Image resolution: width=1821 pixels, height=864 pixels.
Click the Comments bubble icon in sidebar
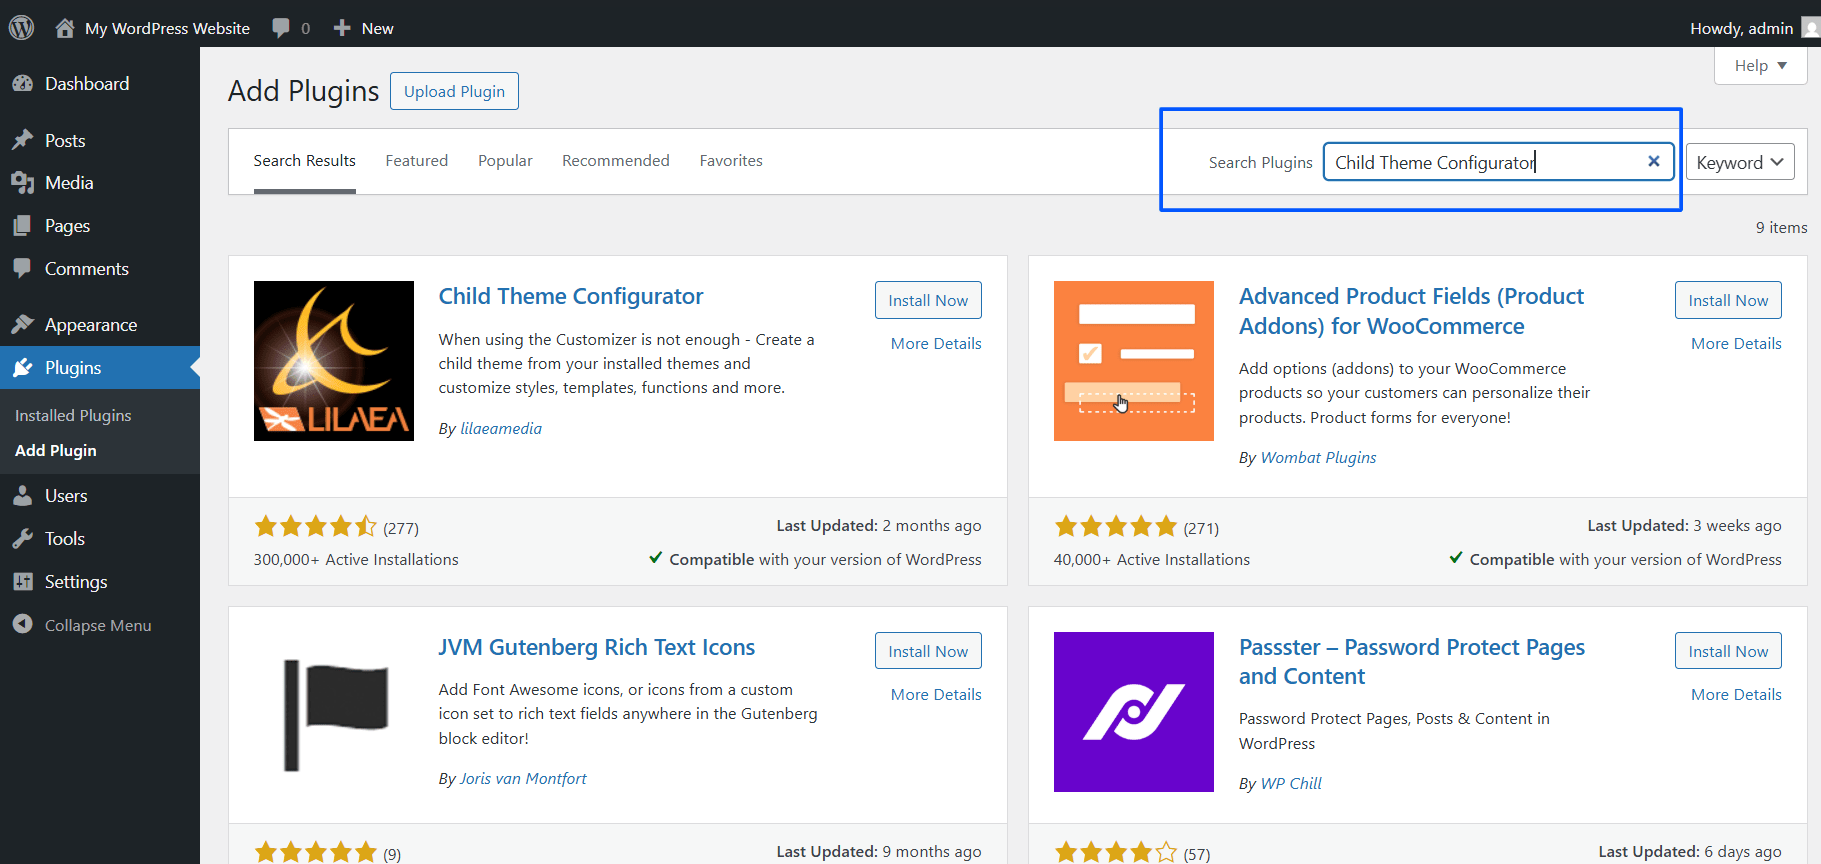click(23, 268)
